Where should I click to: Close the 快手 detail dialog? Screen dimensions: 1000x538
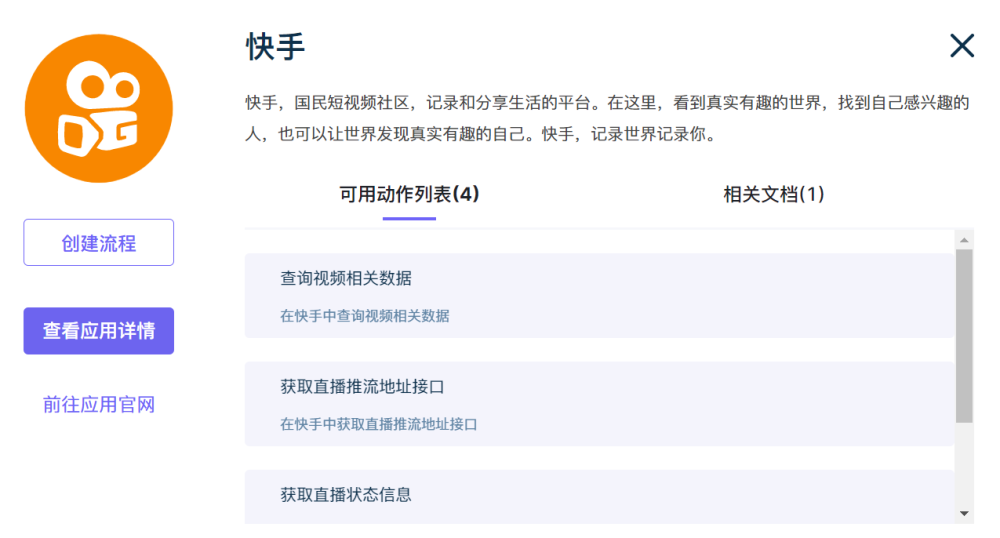point(962,46)
